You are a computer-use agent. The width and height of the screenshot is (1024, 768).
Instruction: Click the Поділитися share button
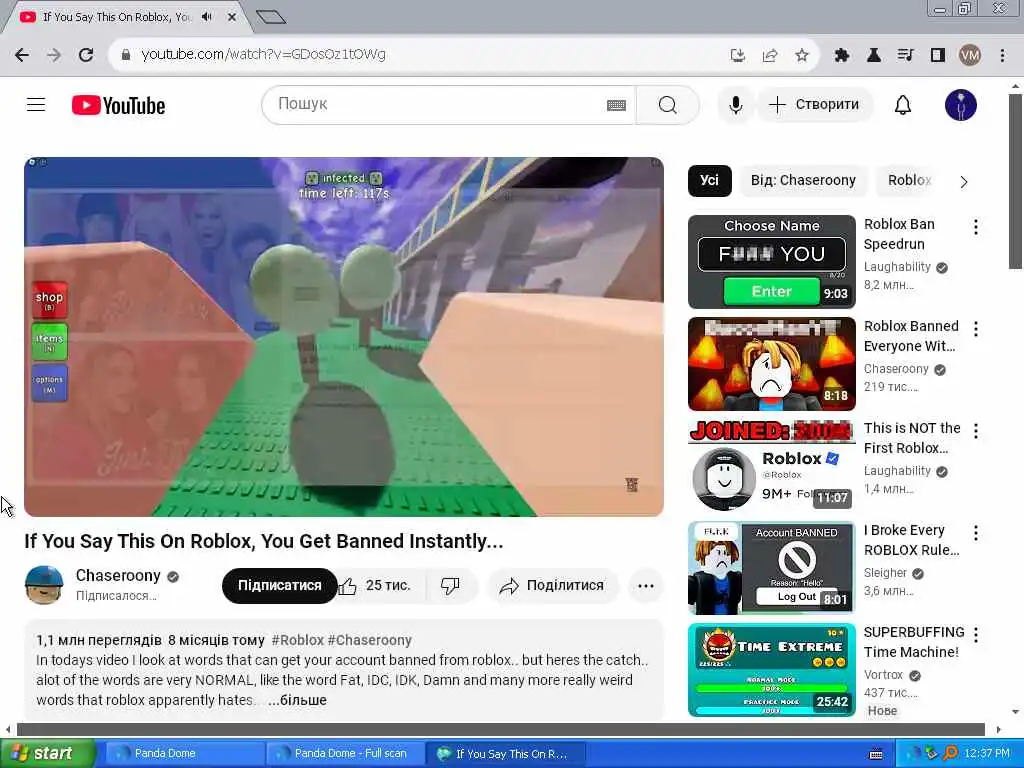click(552, 585)
